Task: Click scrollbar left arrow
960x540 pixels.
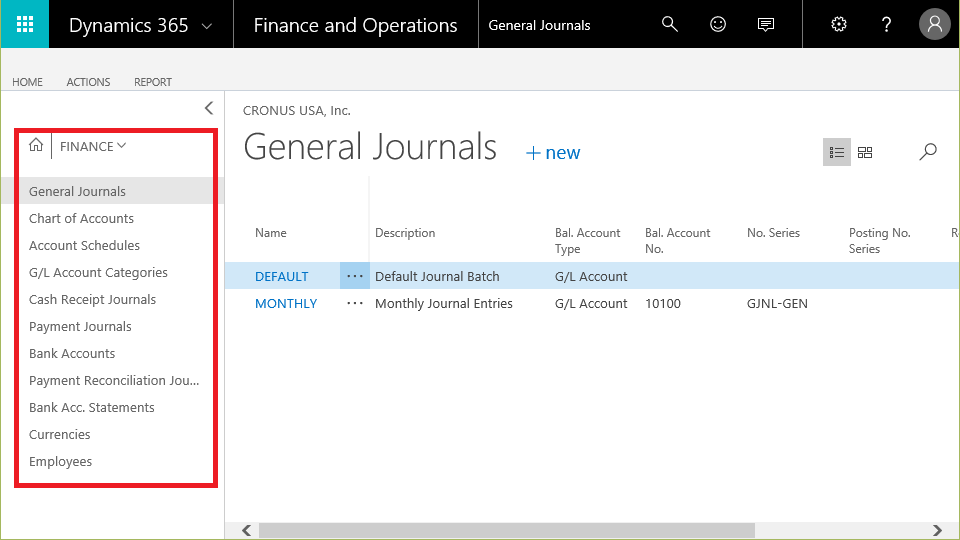Action: pos(247,530)
